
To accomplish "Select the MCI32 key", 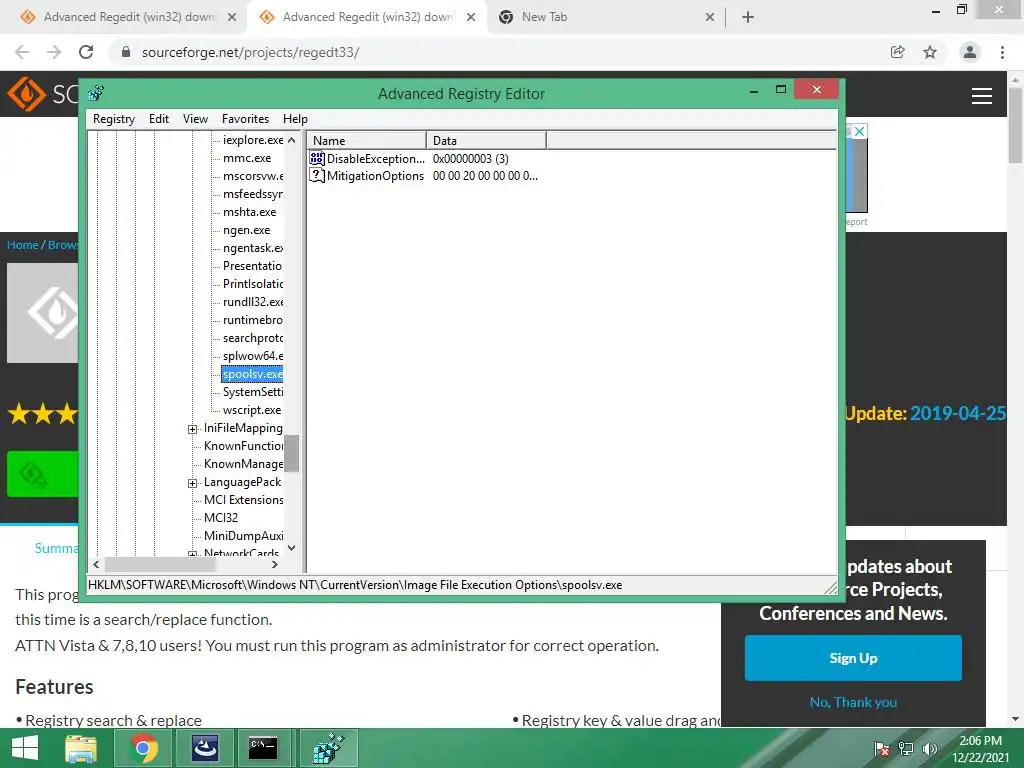I will pos(221,518).
